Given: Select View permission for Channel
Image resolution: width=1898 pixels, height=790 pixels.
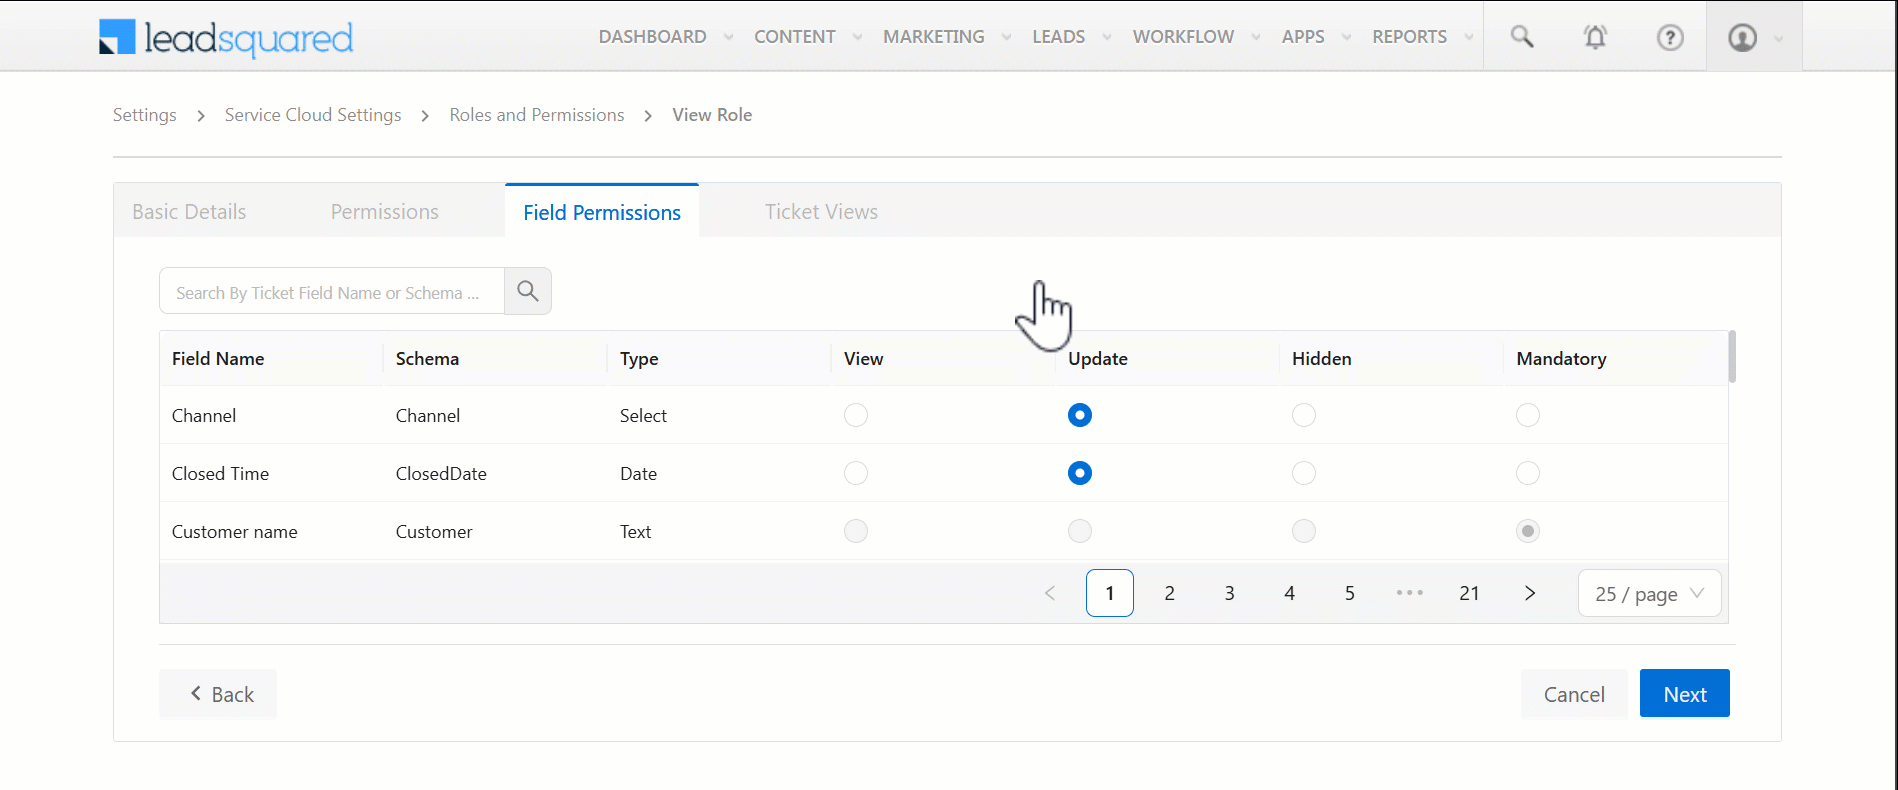Looking at the screenshot, I should (856, 415).
